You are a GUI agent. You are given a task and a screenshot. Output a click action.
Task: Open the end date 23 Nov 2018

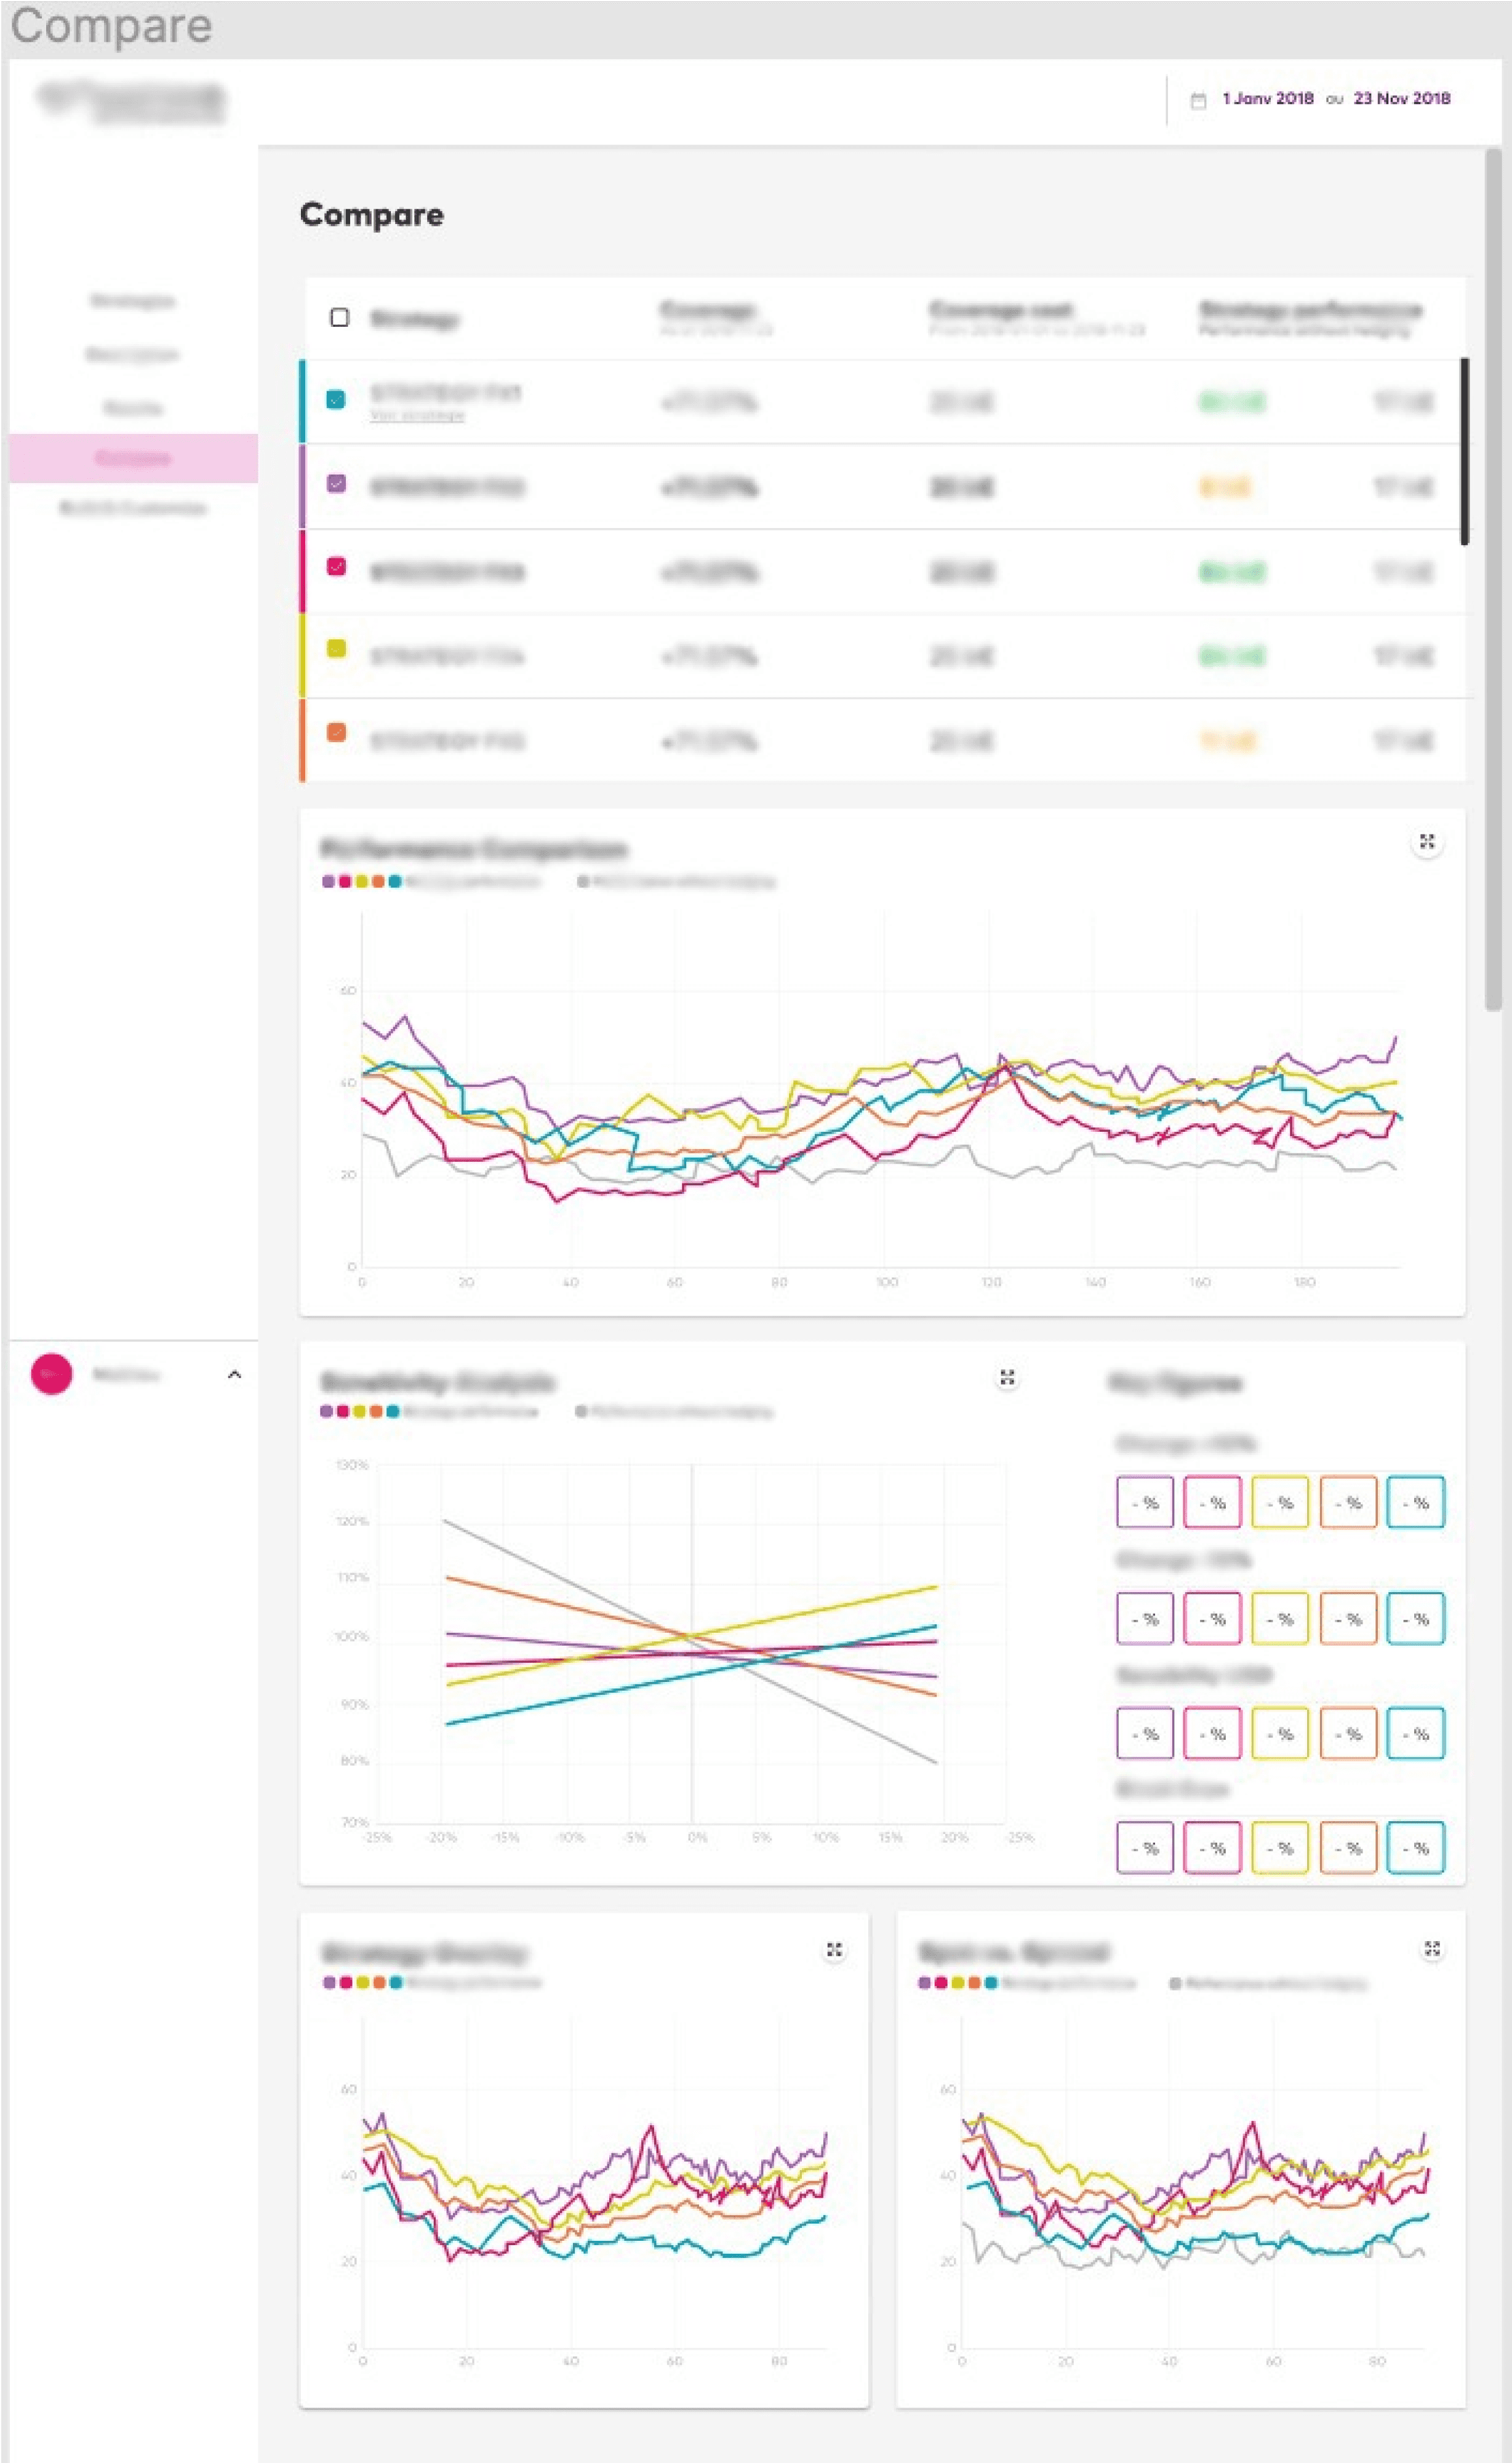(x=1401, y=98)
